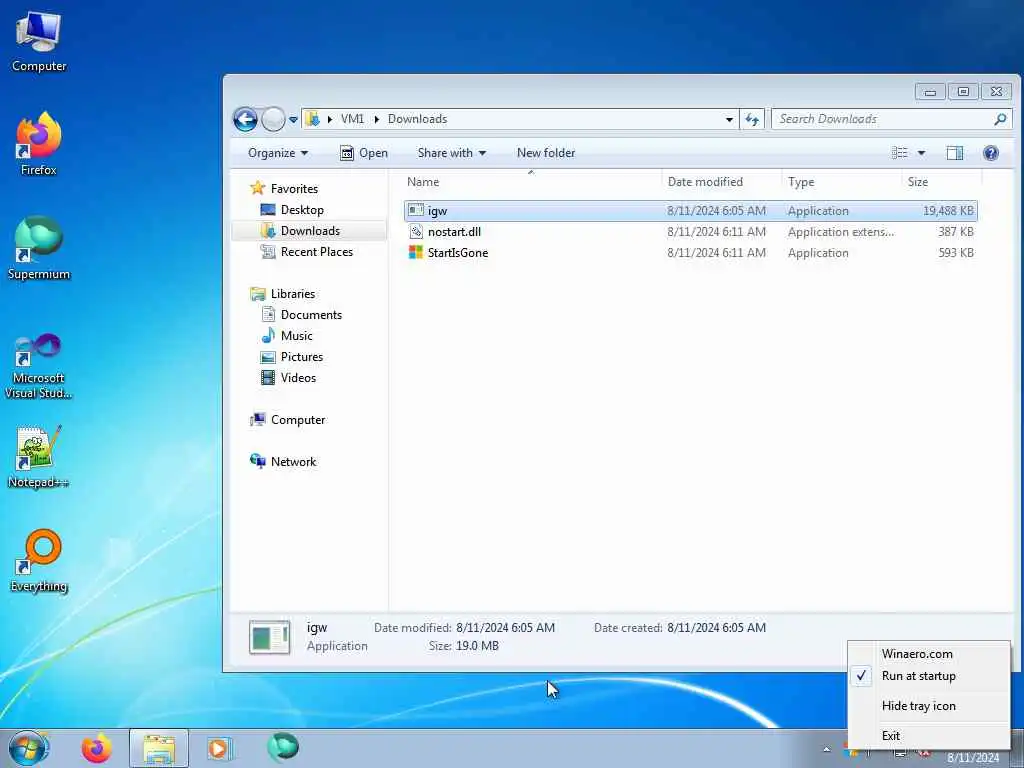Toggle the preview pane button
This screenshot has height=768, width=1024.
955,153
